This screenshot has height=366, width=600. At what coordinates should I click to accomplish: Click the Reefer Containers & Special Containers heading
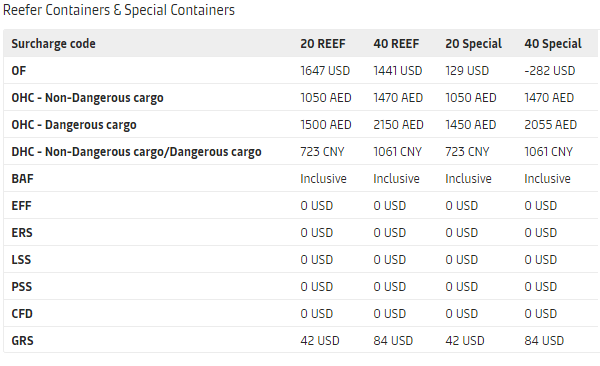tap(119, 10)
